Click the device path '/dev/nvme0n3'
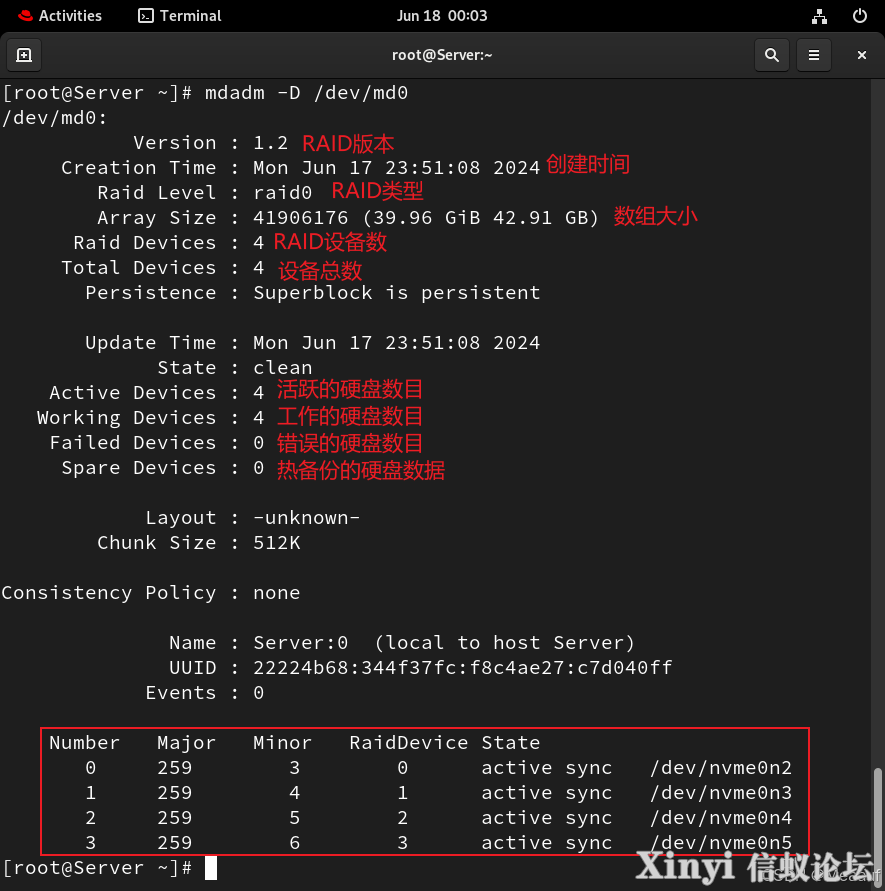Screen dimensions: 885x891 [x=721, y=793]
